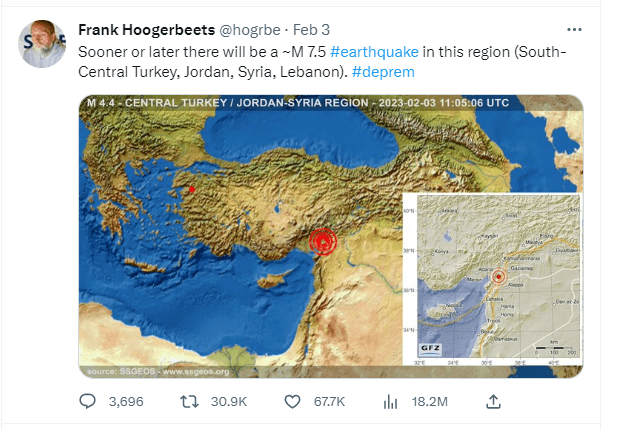The image size is (626, 430).
Task: Click the Frank Hoogerbeets display name
Action: [x=147, y=30]
